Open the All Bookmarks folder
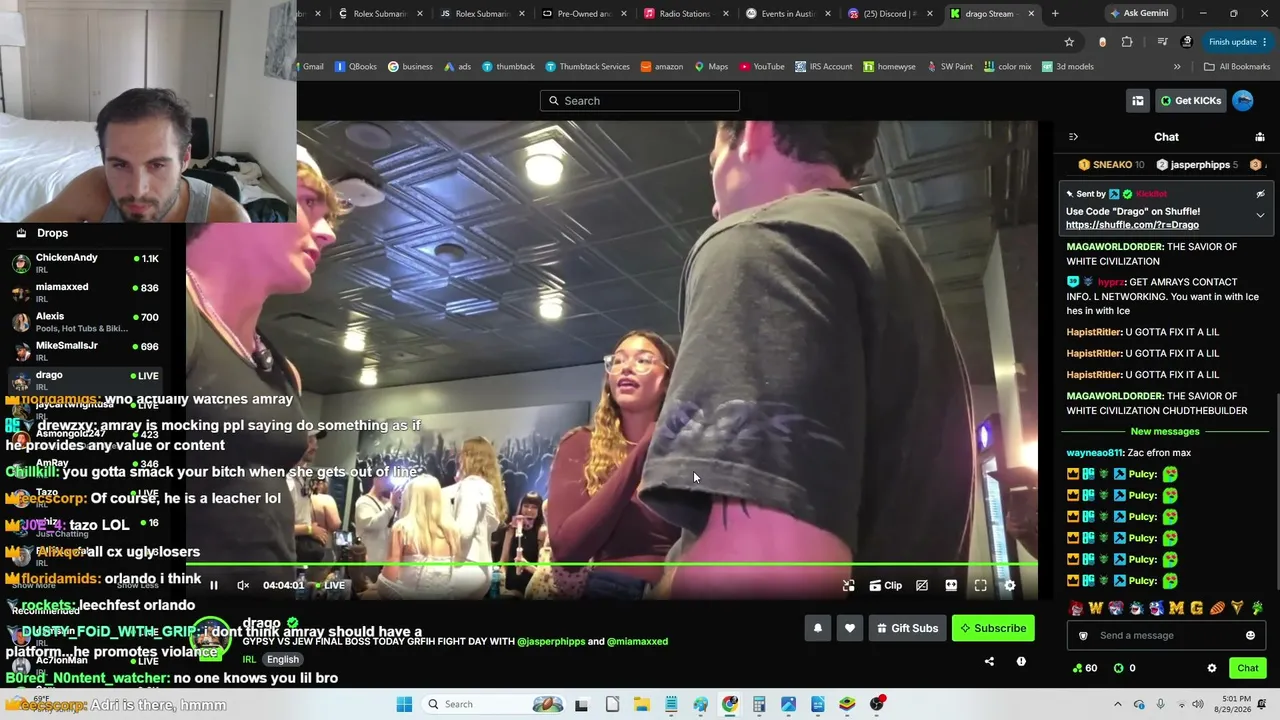 point(1237,67)
